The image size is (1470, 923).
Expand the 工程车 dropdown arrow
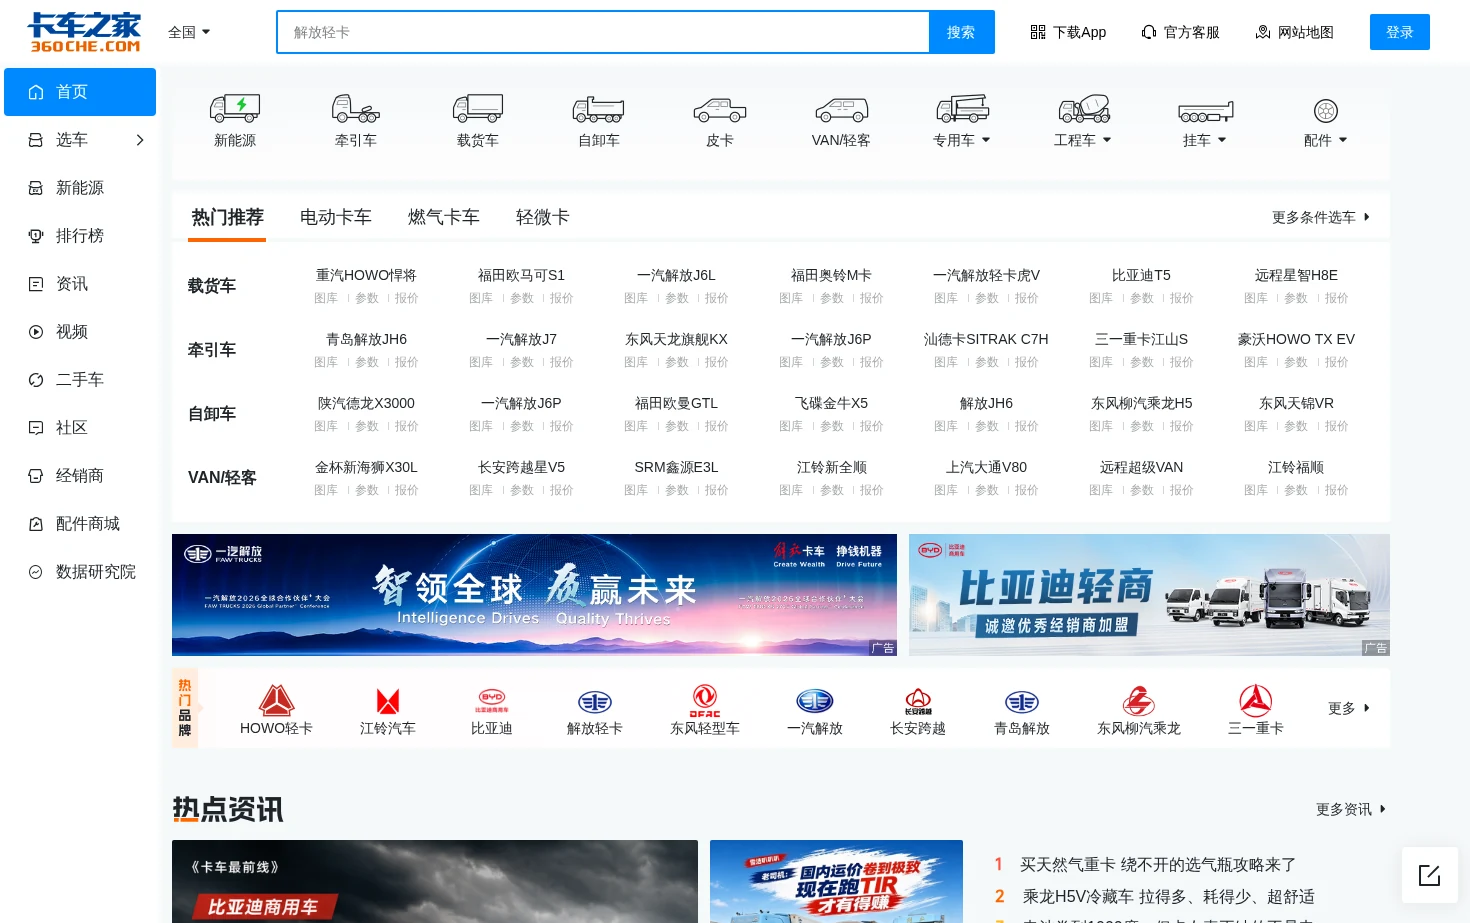pos(1107,140)
